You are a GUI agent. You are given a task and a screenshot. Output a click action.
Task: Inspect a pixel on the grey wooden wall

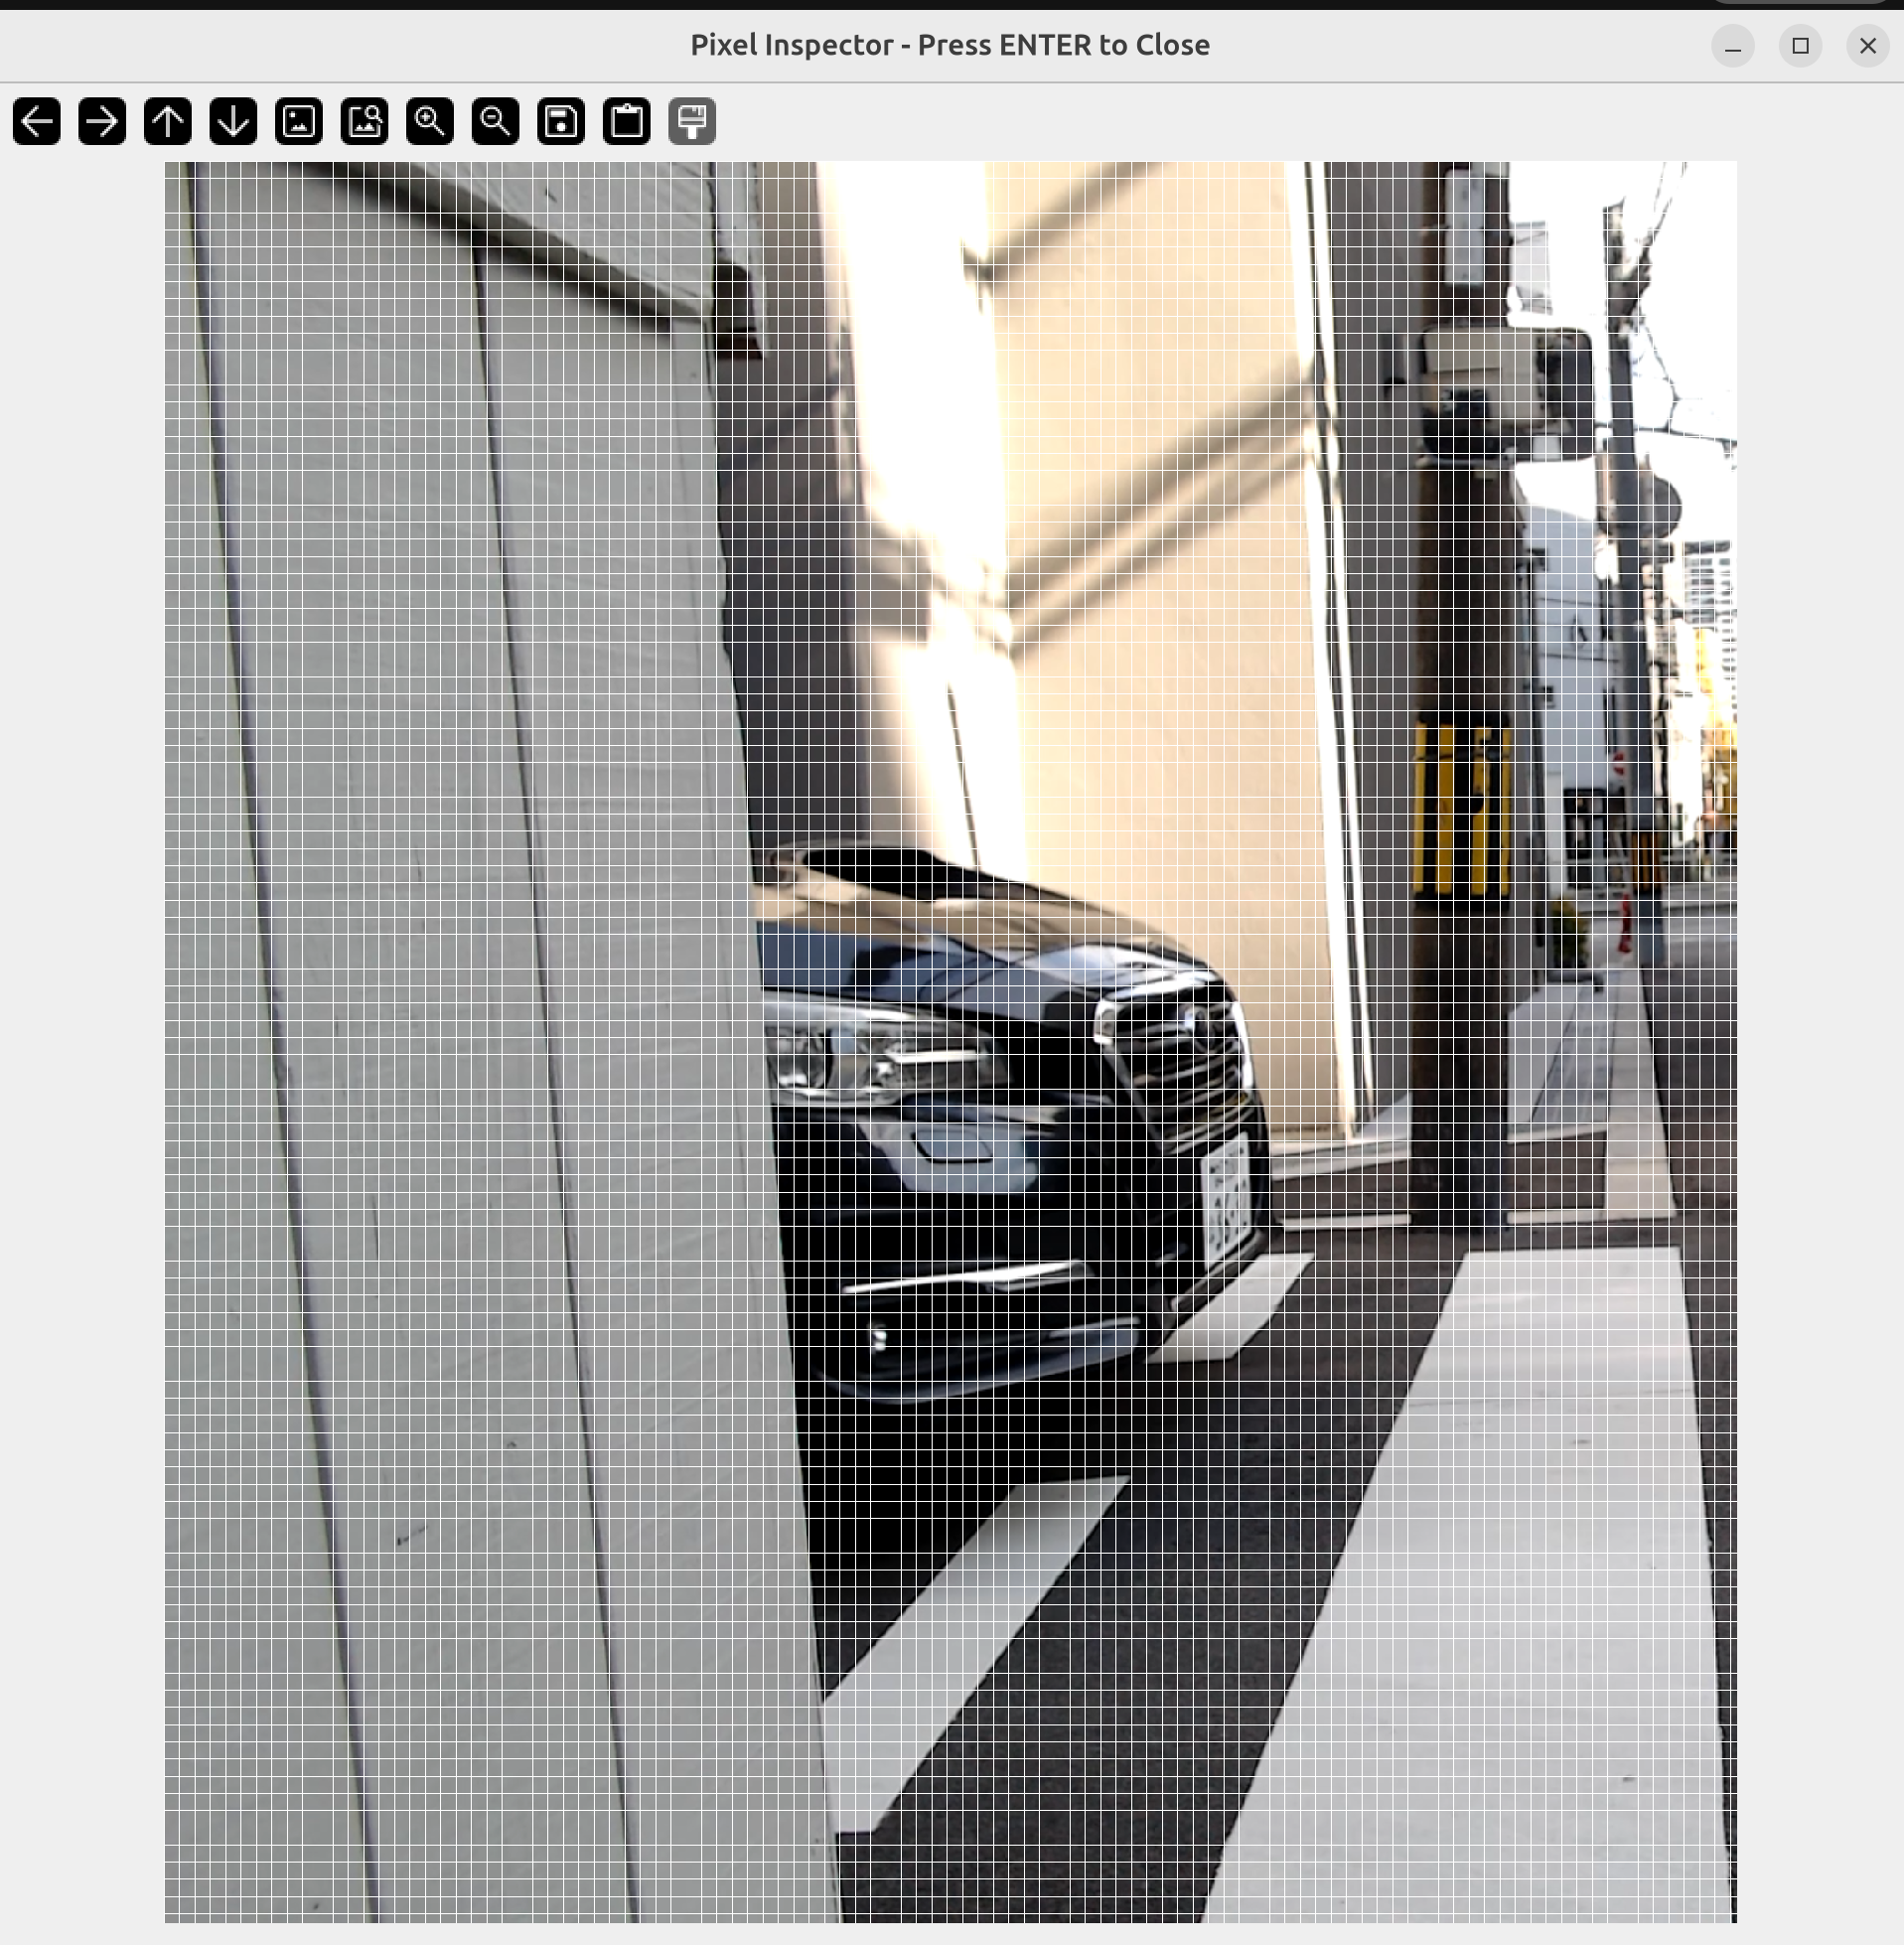tap(450, 1000)
